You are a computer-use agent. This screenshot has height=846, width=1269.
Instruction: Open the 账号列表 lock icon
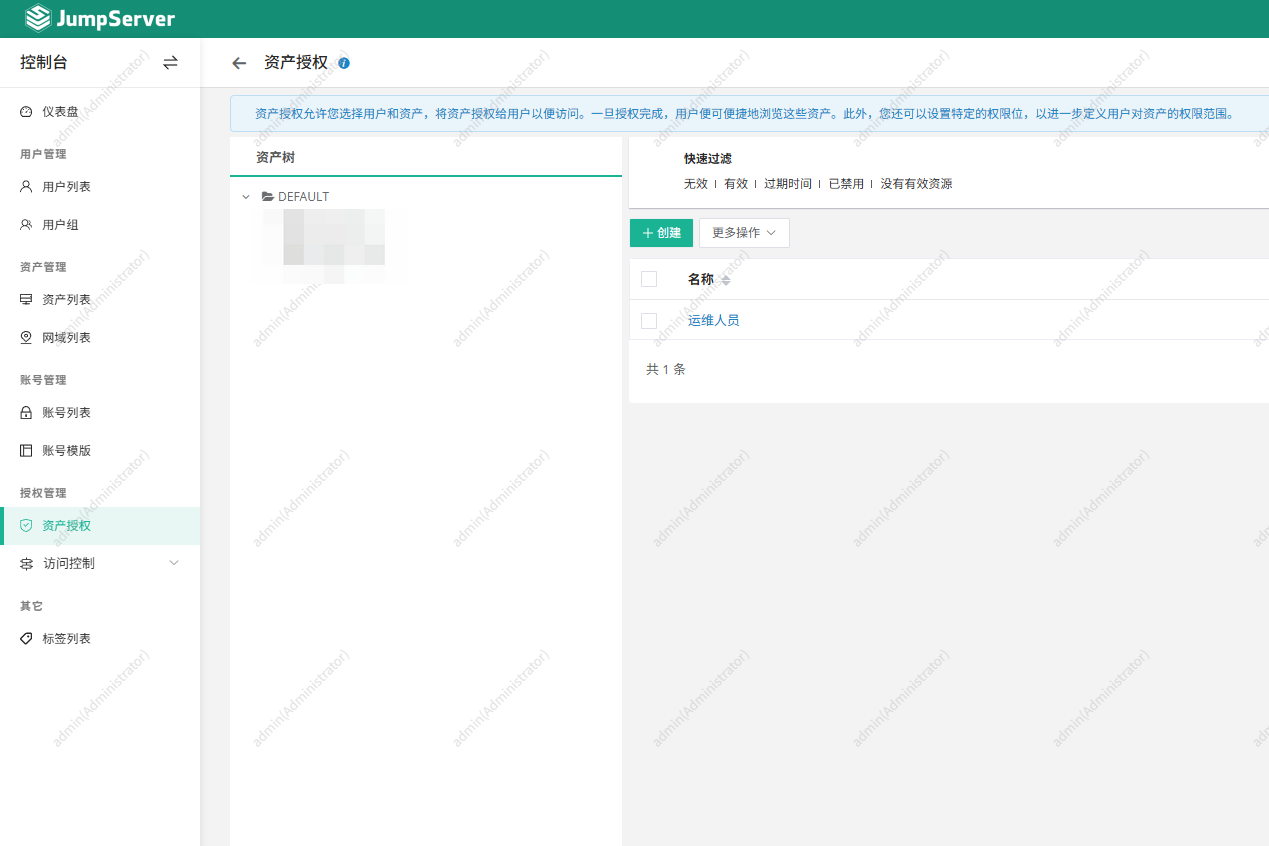25,411
